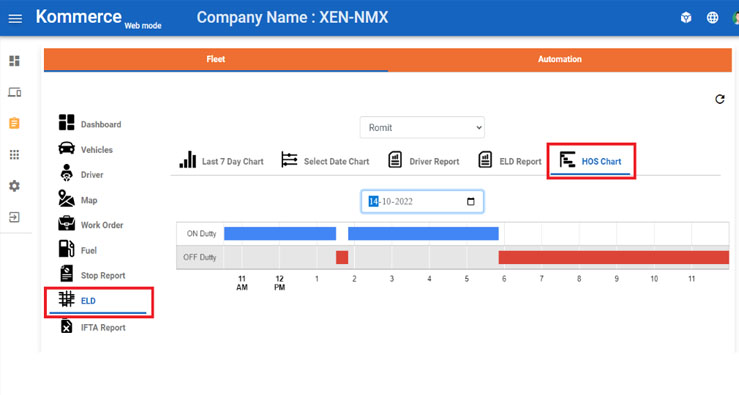The height and width of the screenshot is (395, 739).
Task: Open the Stop Report menu label
Action: tap(103, 276)
